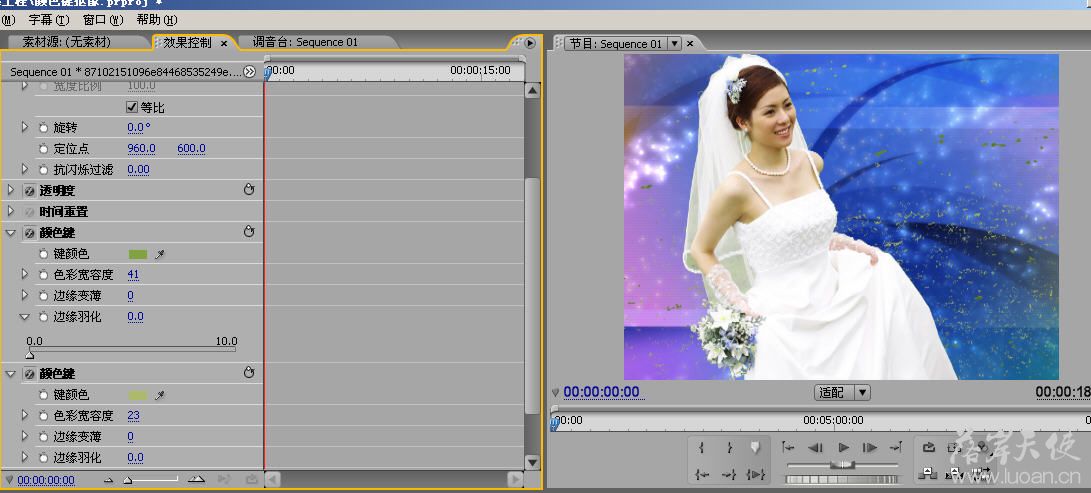Image resolution: width=1091 pixels, height=493 pixels.
Task: Pick first 键颜色 with the eyedropper
Action: point(160,254)
